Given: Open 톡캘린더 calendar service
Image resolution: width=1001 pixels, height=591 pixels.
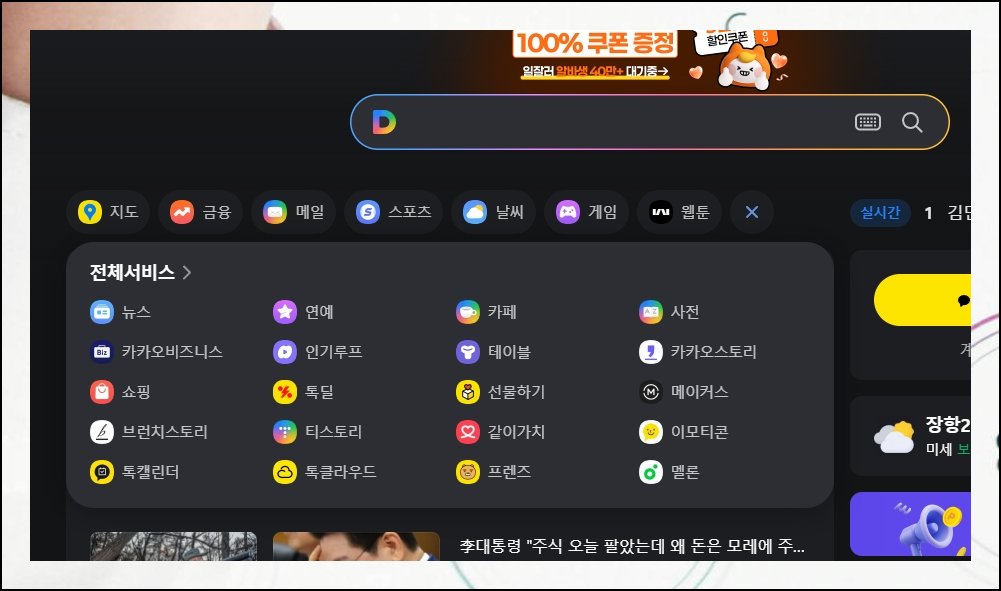Looking at the screenshot, I should tap(135, 472).
